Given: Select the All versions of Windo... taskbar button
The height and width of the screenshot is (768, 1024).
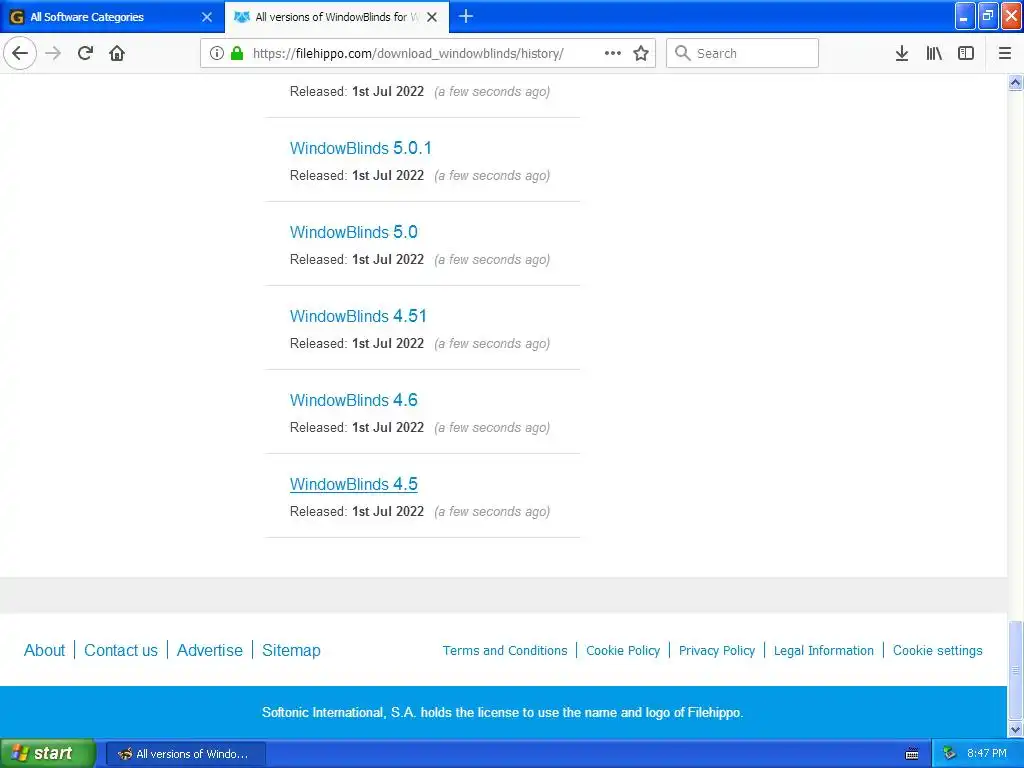Looking at the screenshot, I should (185, 754).
